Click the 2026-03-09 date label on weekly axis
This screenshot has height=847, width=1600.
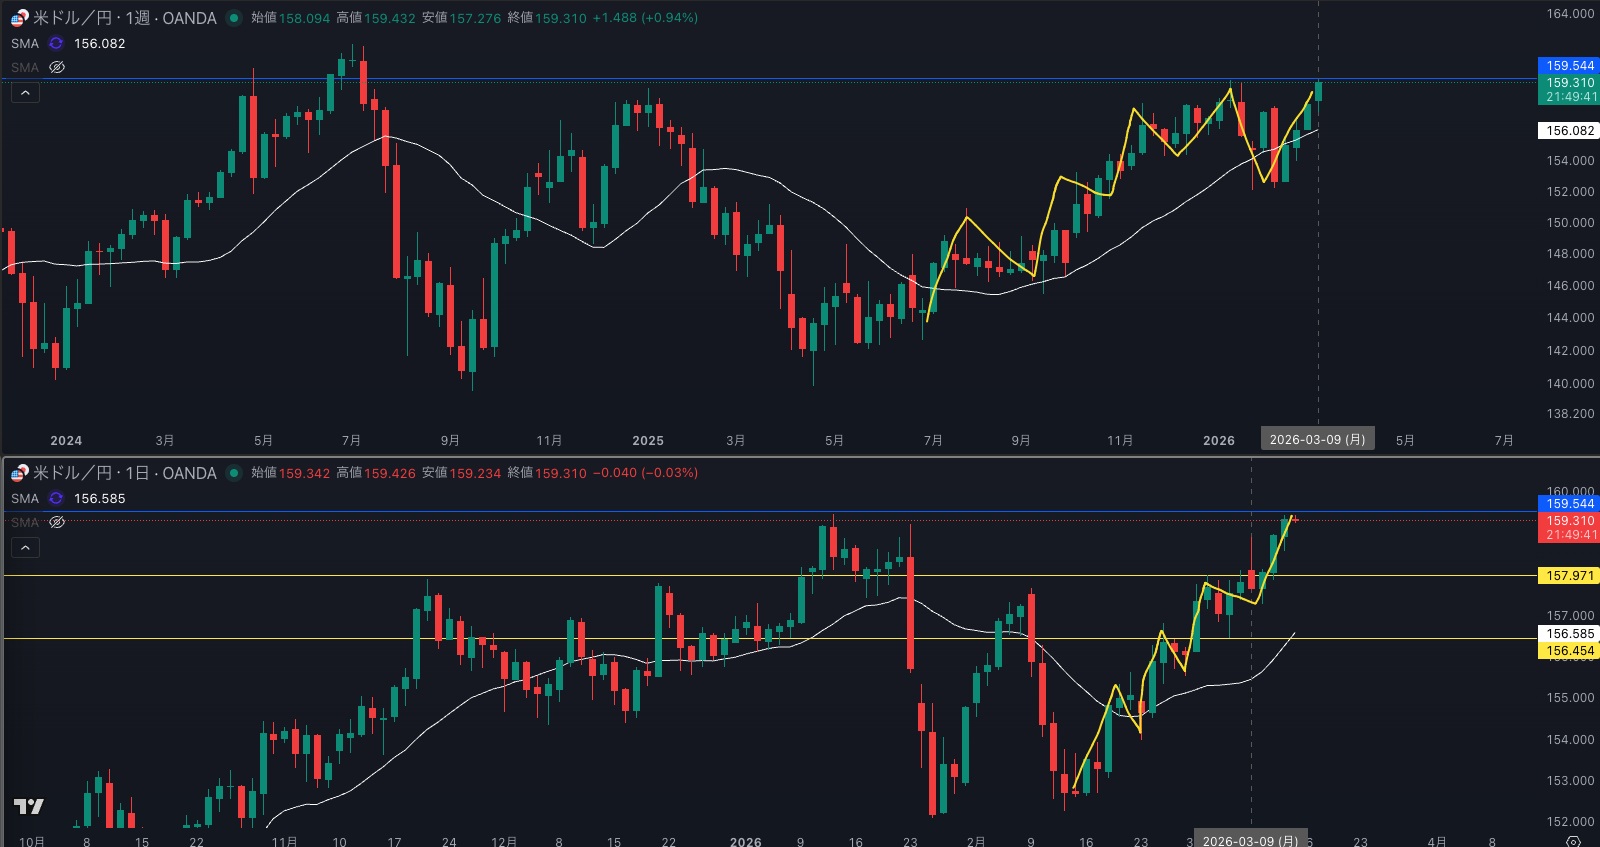(x=1317, y=440)
